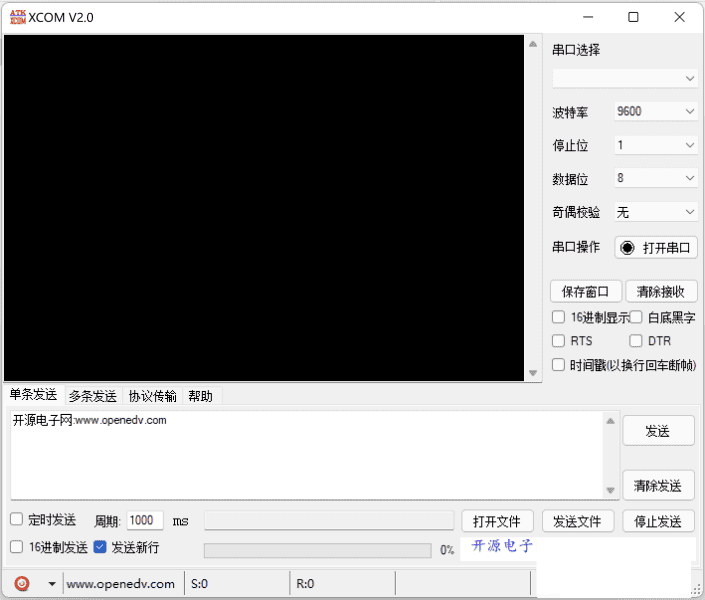Click the send box scroll down arrow
This screenshot has width=705, height=600.
pos(611,490)
